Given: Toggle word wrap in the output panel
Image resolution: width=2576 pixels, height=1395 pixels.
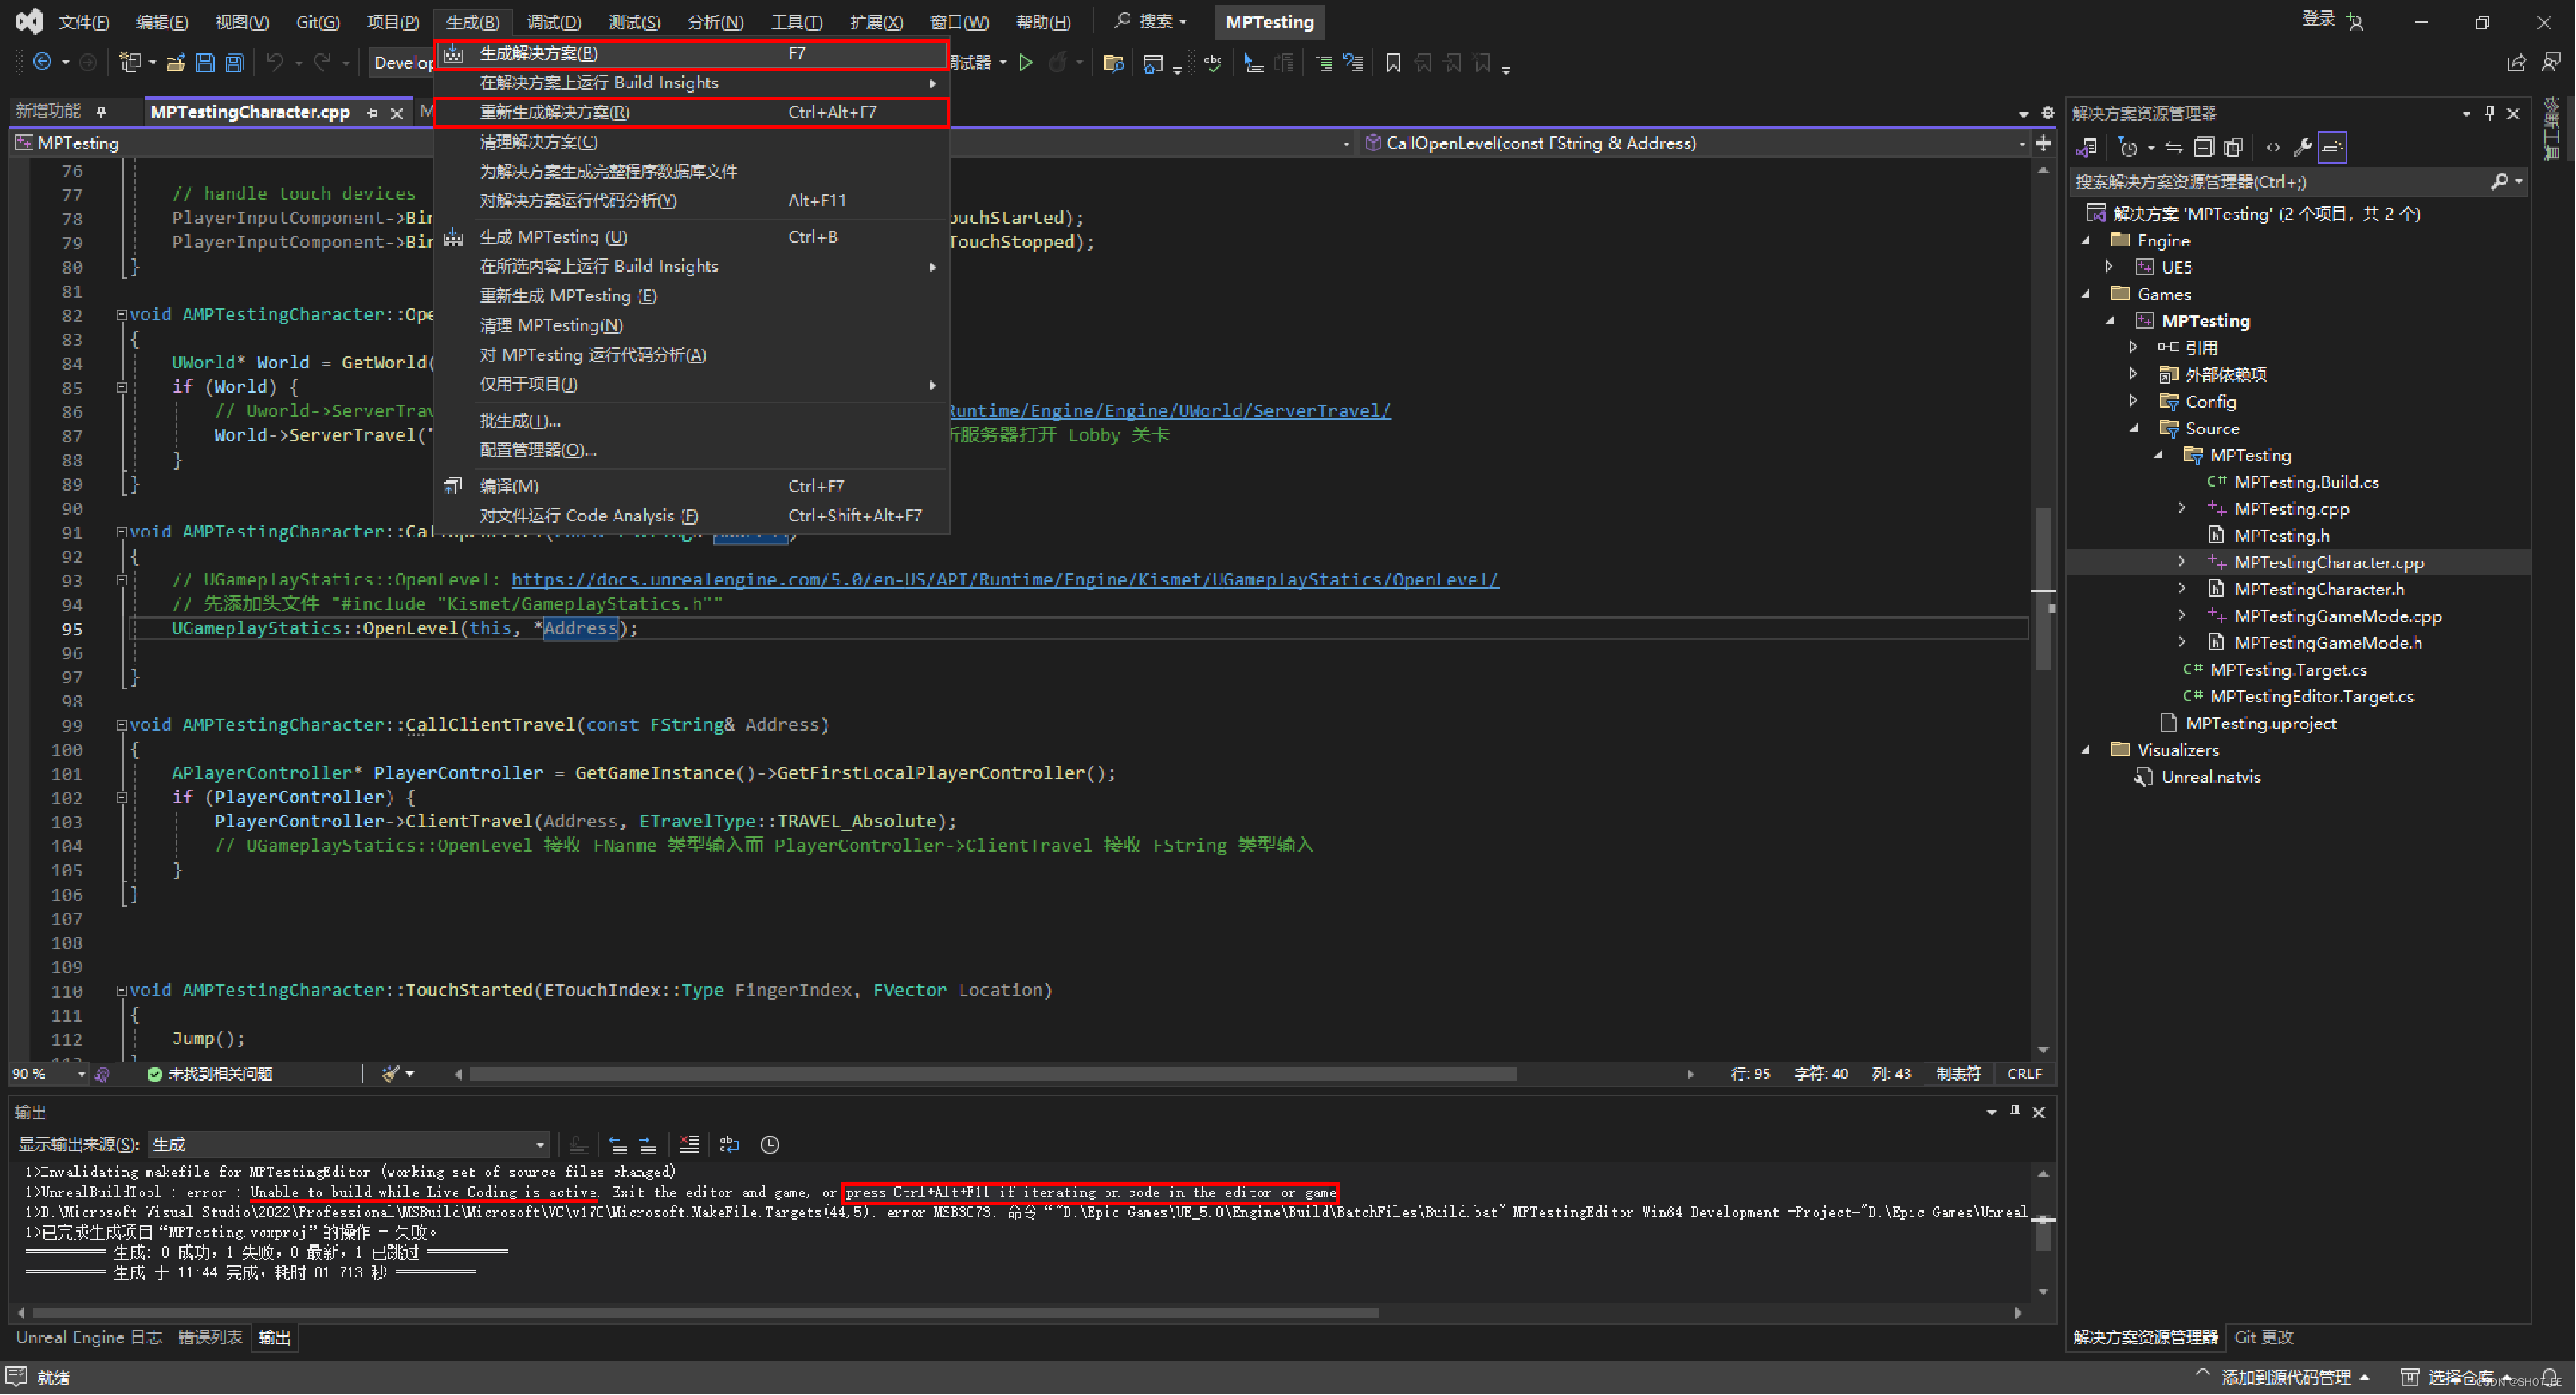Looking at the screenshot, I should [729, 1145].
